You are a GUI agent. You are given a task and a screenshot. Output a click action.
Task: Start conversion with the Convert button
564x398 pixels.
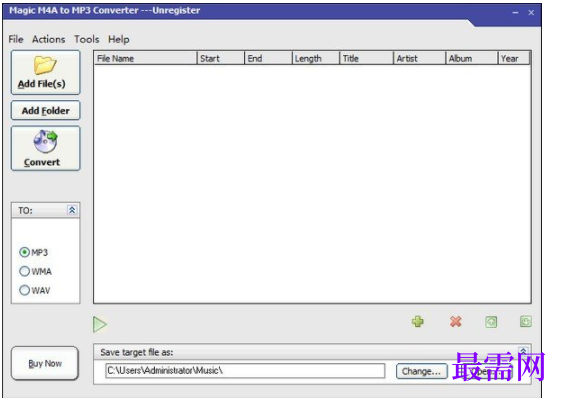(x=45, y=148)
